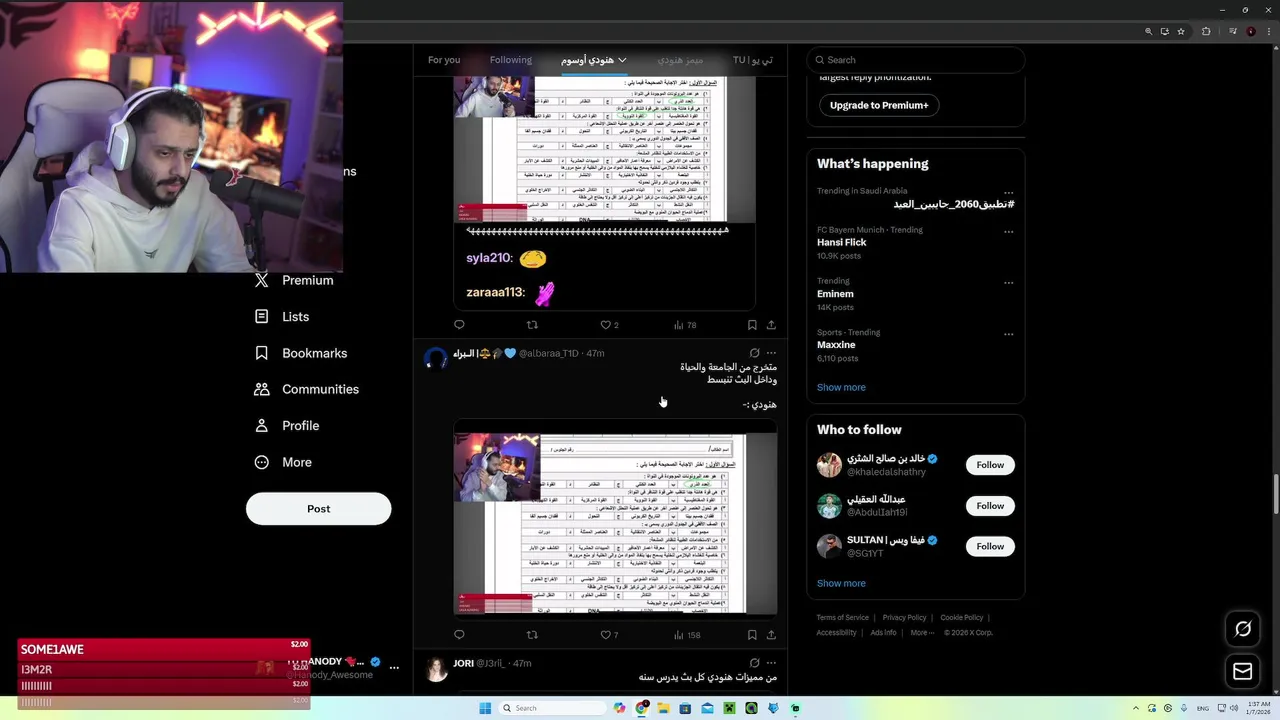
Task: Open options for Eminem trend
Action: pos(1008,282)
